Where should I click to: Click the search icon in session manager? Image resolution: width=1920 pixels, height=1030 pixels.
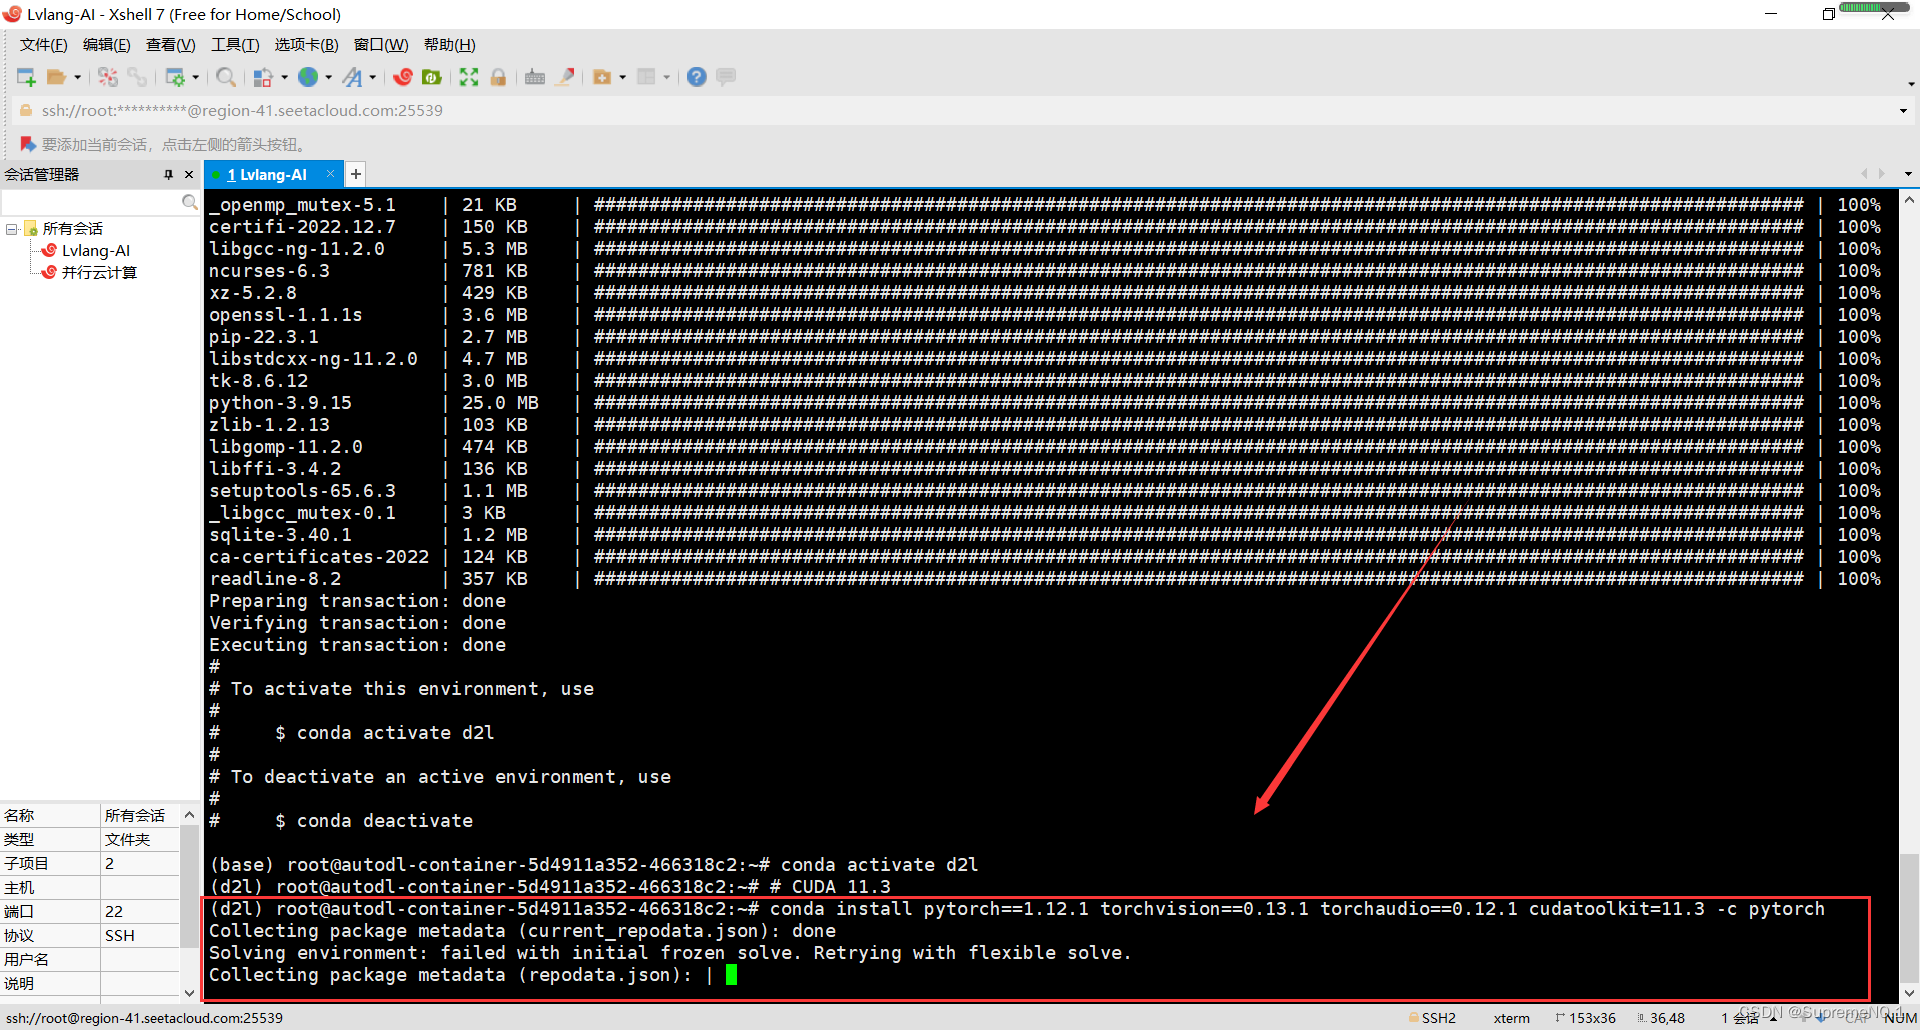point(189,202)
